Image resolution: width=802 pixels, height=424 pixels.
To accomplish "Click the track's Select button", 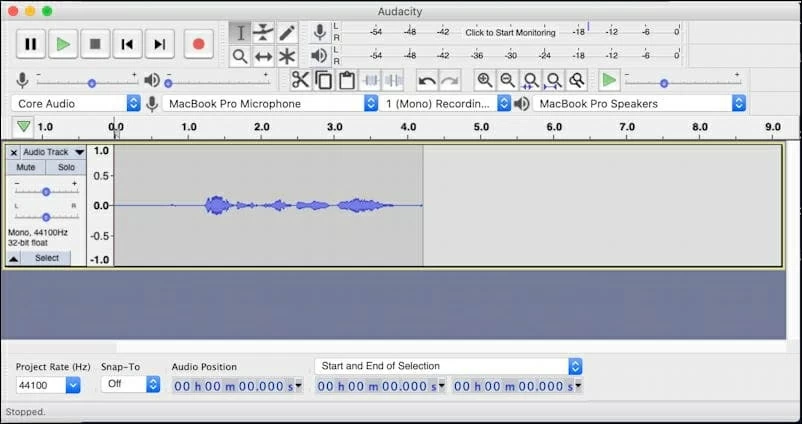I will pos(47,258).
